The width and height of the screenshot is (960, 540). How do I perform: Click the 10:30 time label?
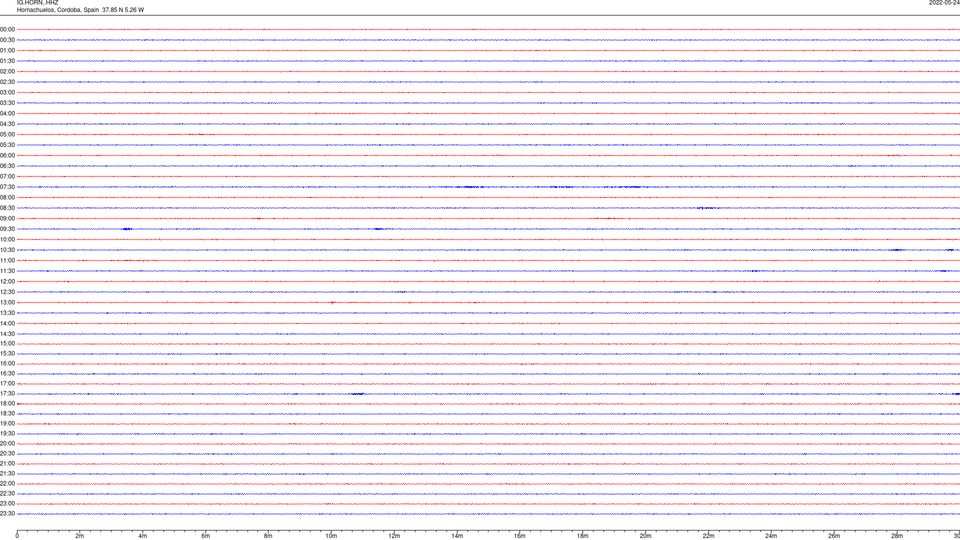coord(7,250)
